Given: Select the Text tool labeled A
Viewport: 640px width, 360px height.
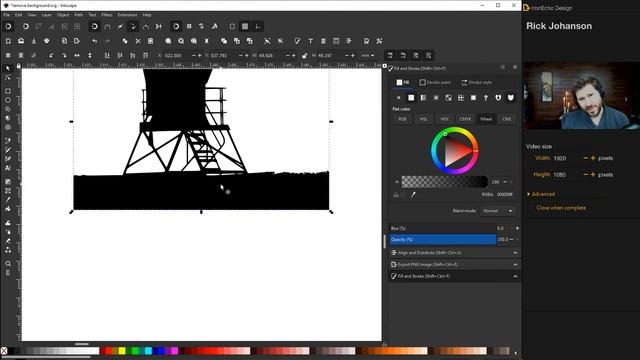Looking at the screenshot, I should coord(8,168).
